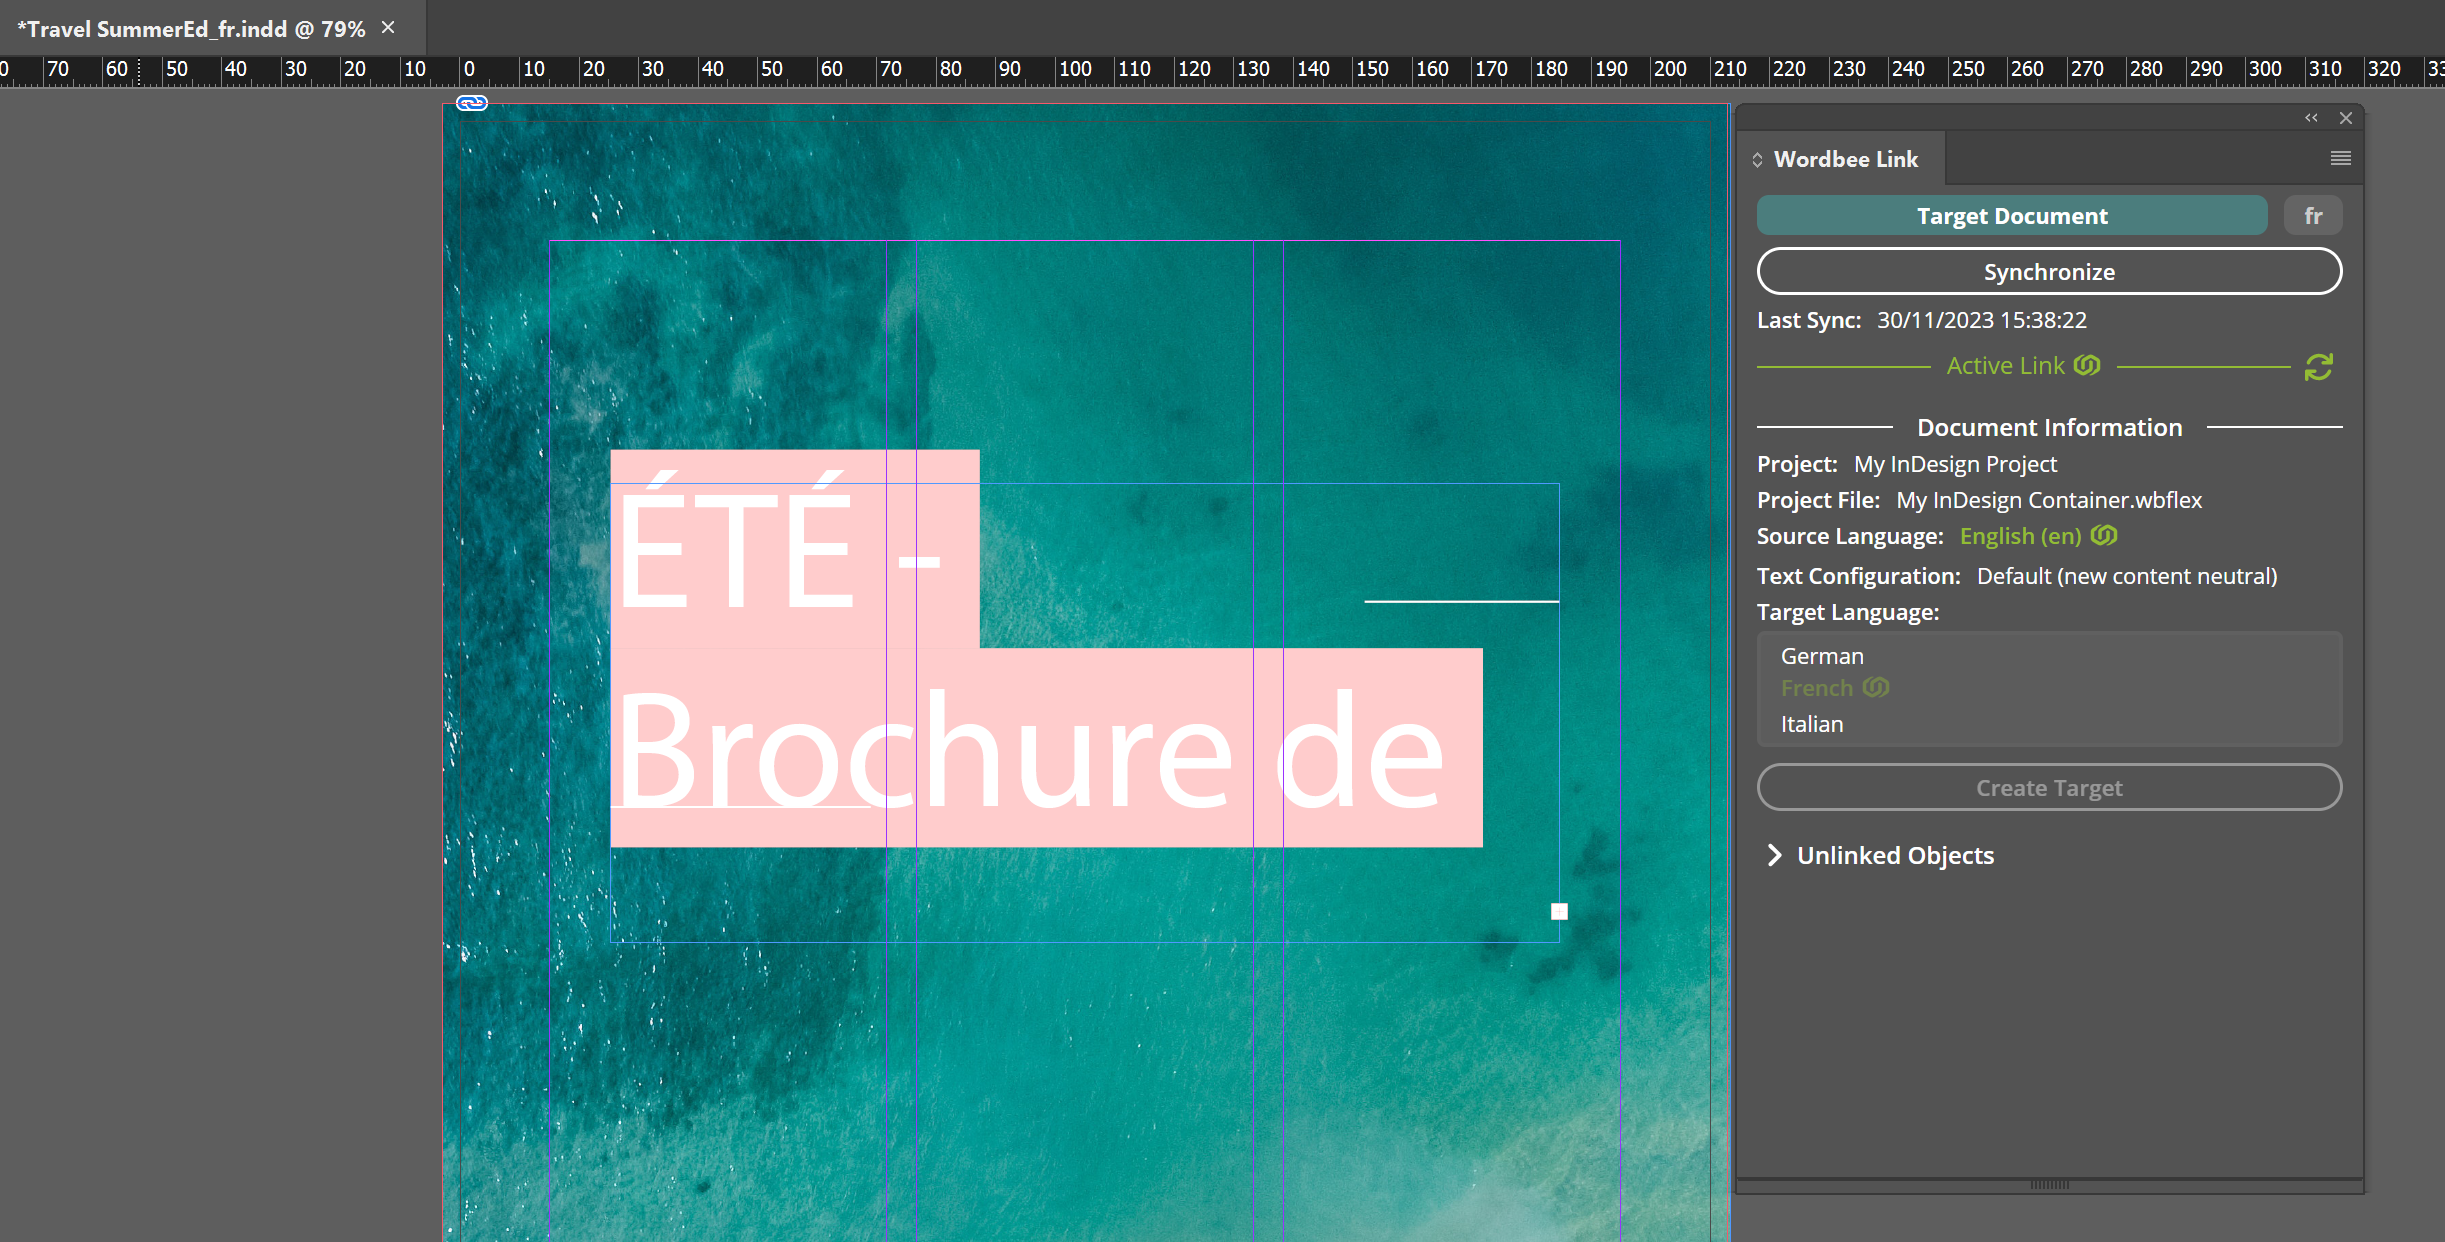
Task: Collapse the panel with double-arrow icon
Action: [2311, 118]
